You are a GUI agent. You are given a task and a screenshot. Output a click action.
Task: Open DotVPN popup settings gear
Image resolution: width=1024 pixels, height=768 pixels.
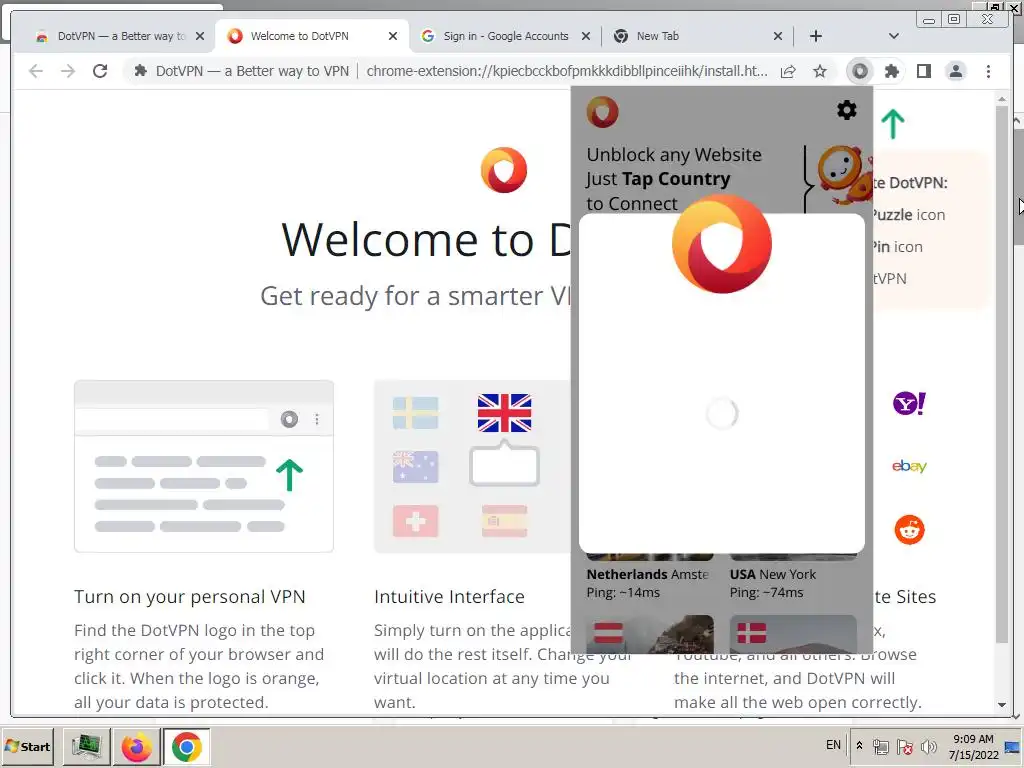pos(846,110)
